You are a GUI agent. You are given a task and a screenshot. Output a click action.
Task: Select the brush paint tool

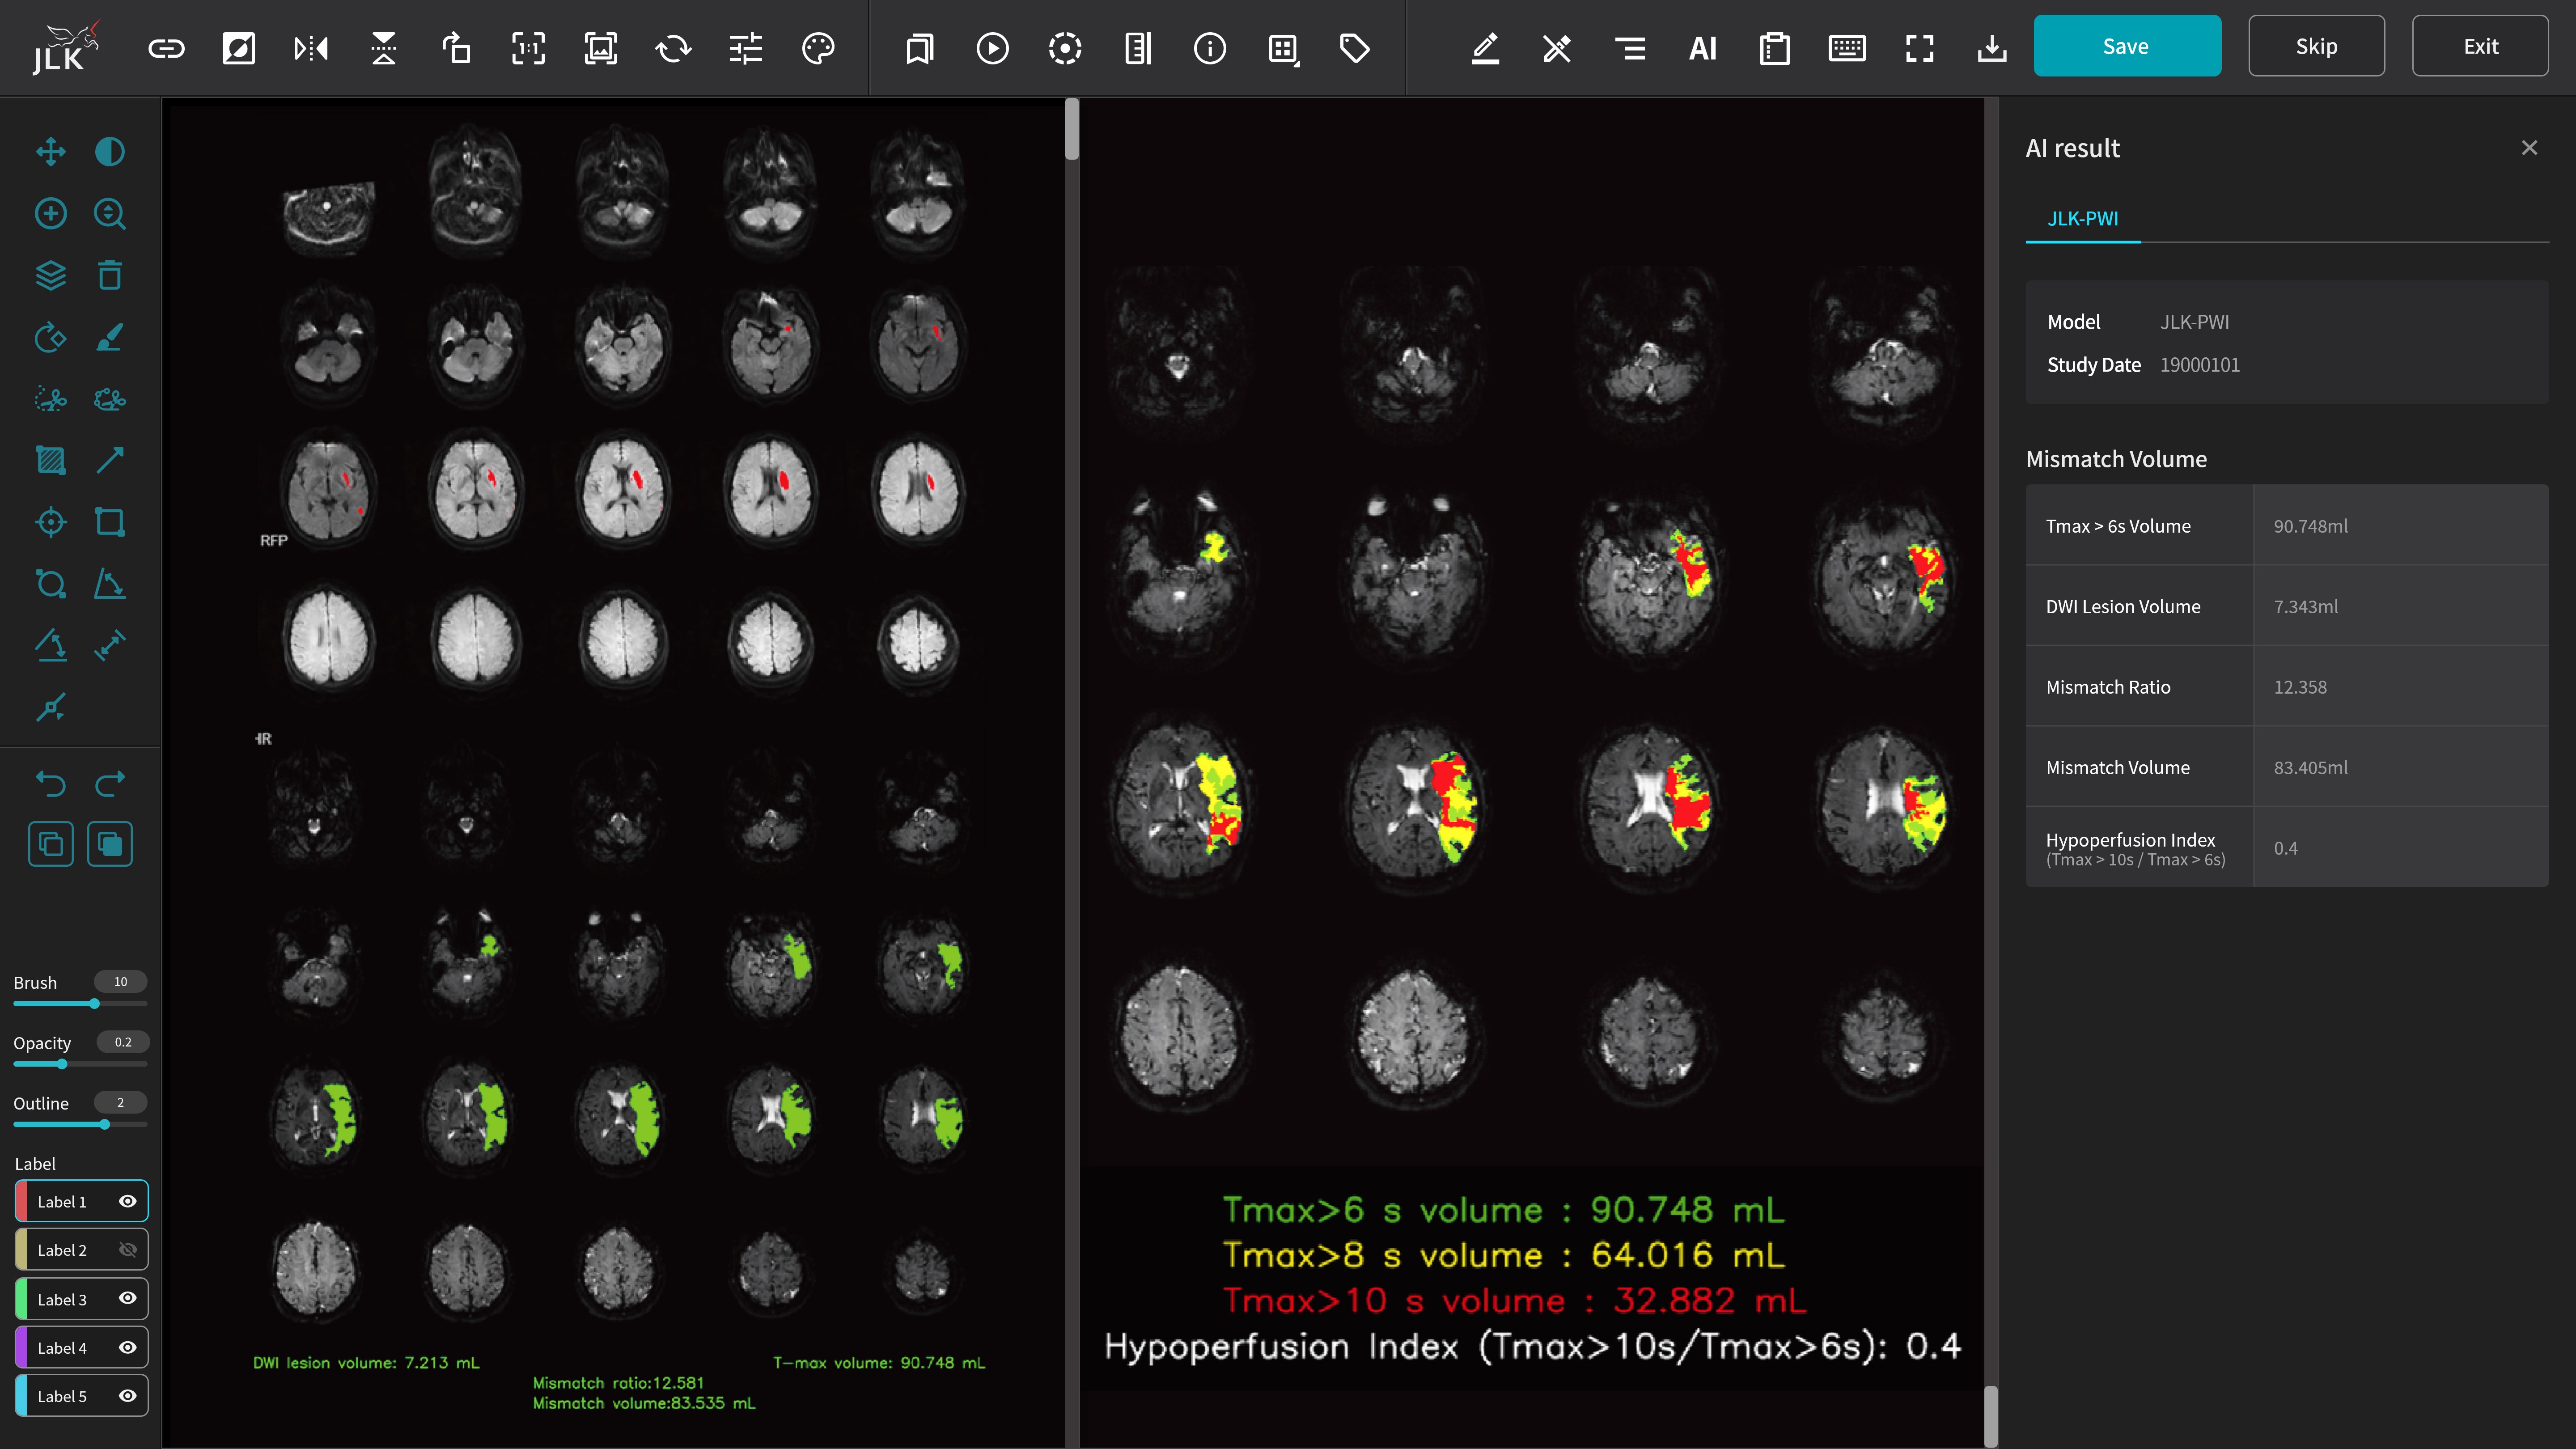(x=110, y=337)
